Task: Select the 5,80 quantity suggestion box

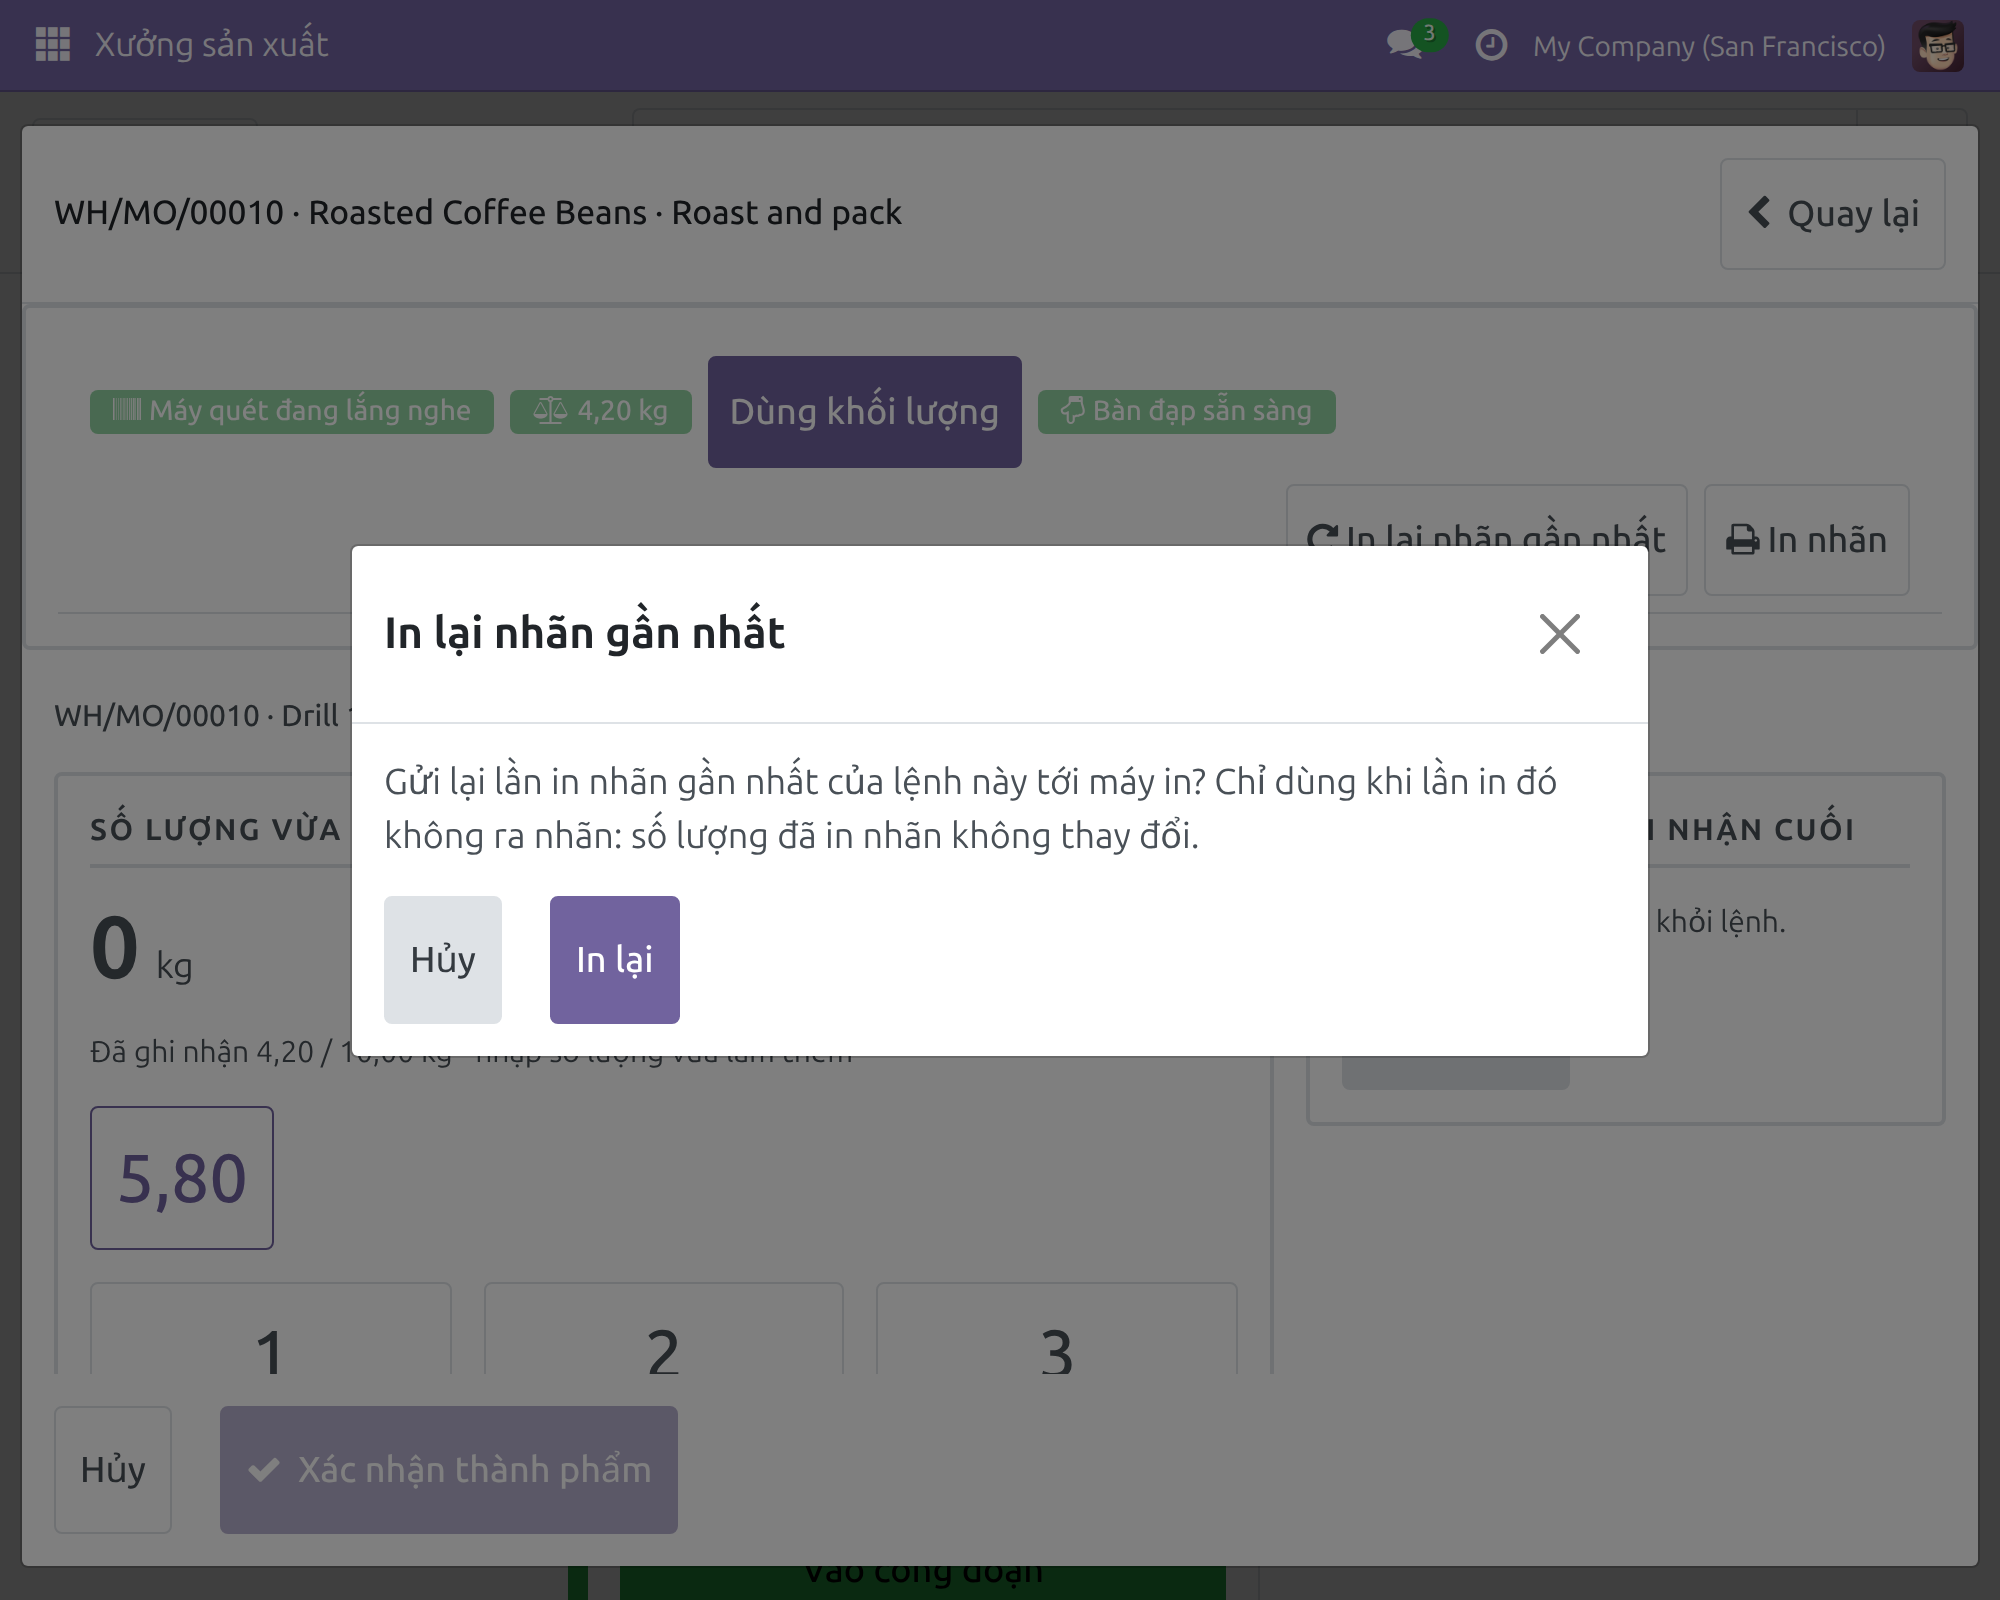Action: click(x=182, y=1178)
